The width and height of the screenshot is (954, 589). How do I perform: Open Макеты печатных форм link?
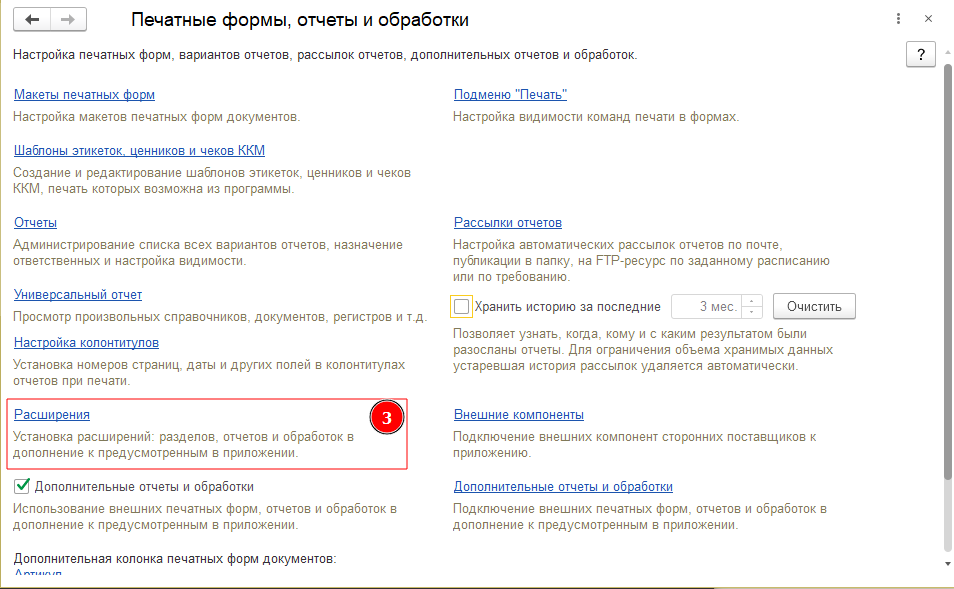tap(85, 95)
